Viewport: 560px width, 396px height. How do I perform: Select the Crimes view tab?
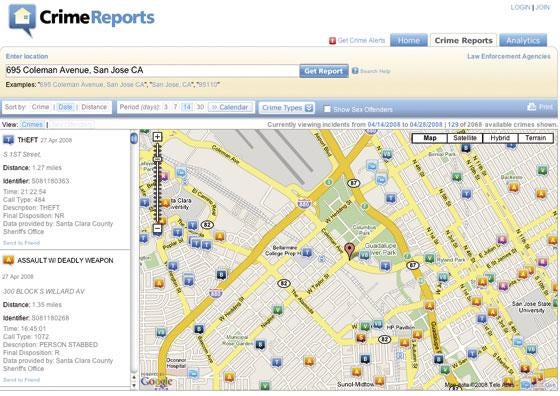coord(32,125)
